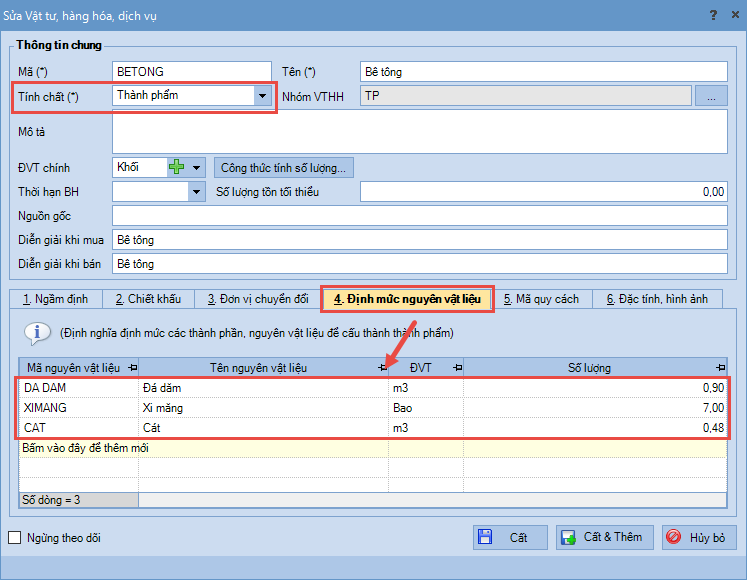Click the Nhóm VTHH field showing TP
Screen dimensions: 747x580
click(x=526, y=96)
